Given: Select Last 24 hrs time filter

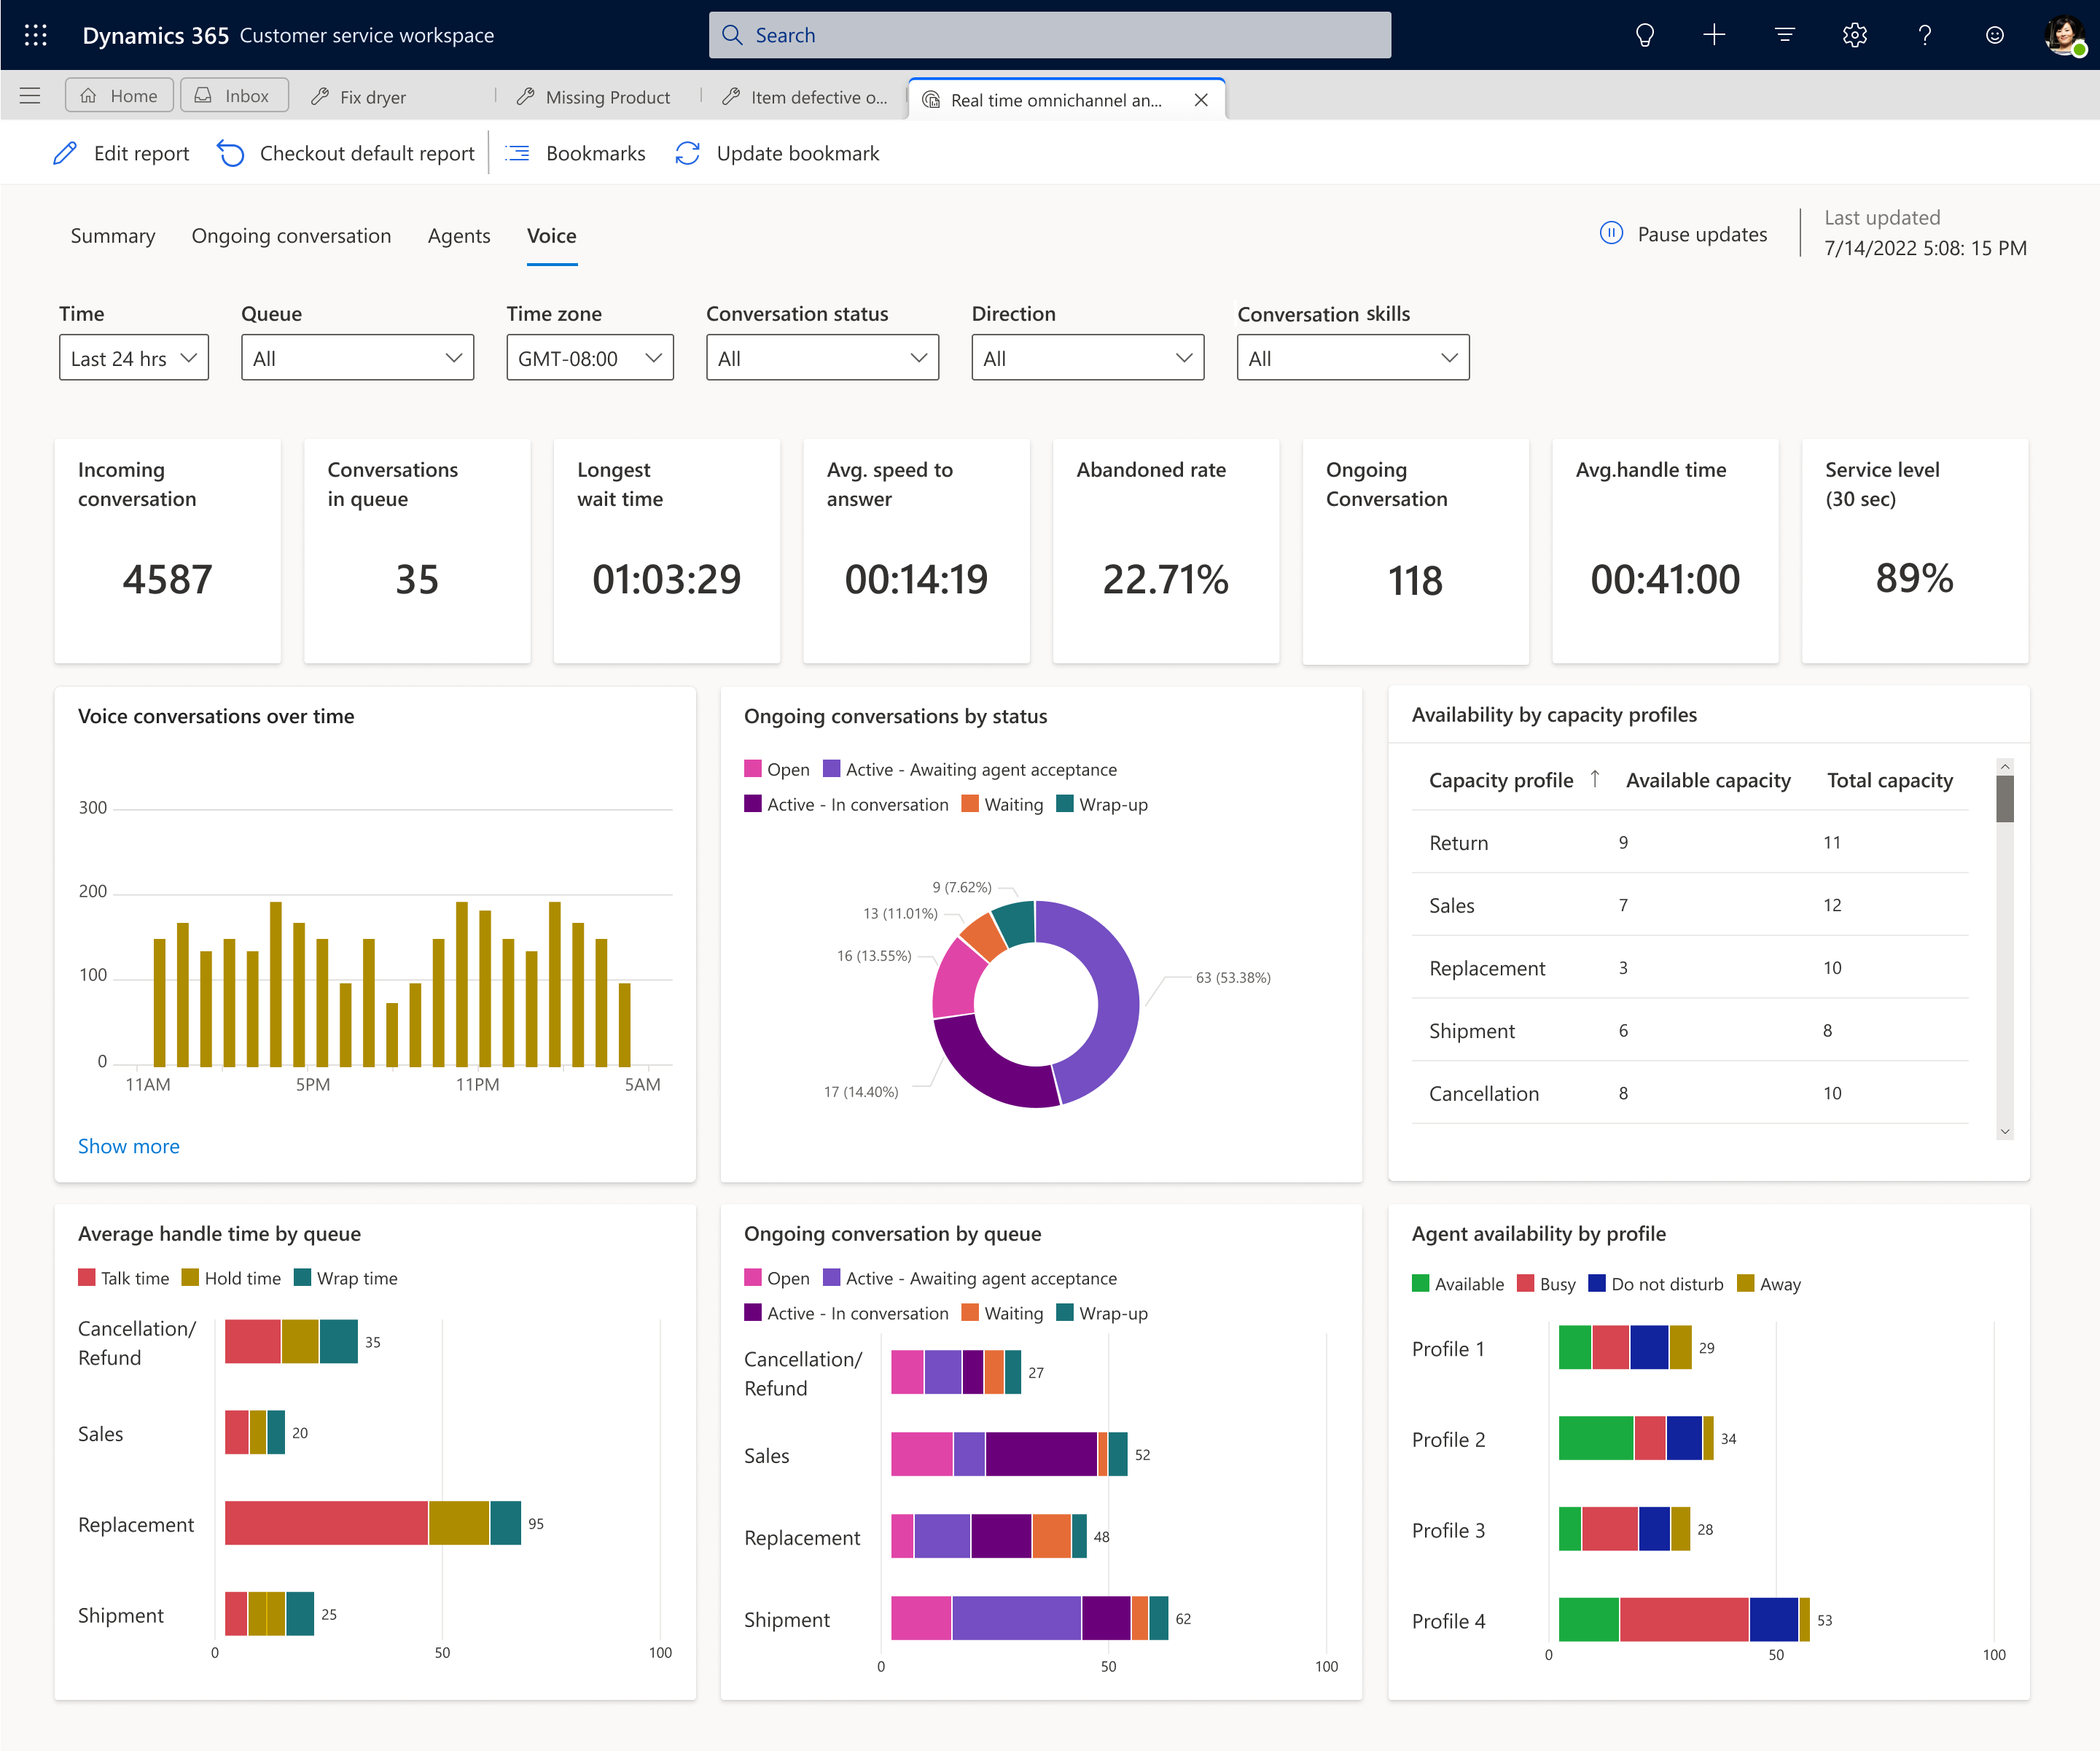Looking at the screenshot, I should point(130,357).
